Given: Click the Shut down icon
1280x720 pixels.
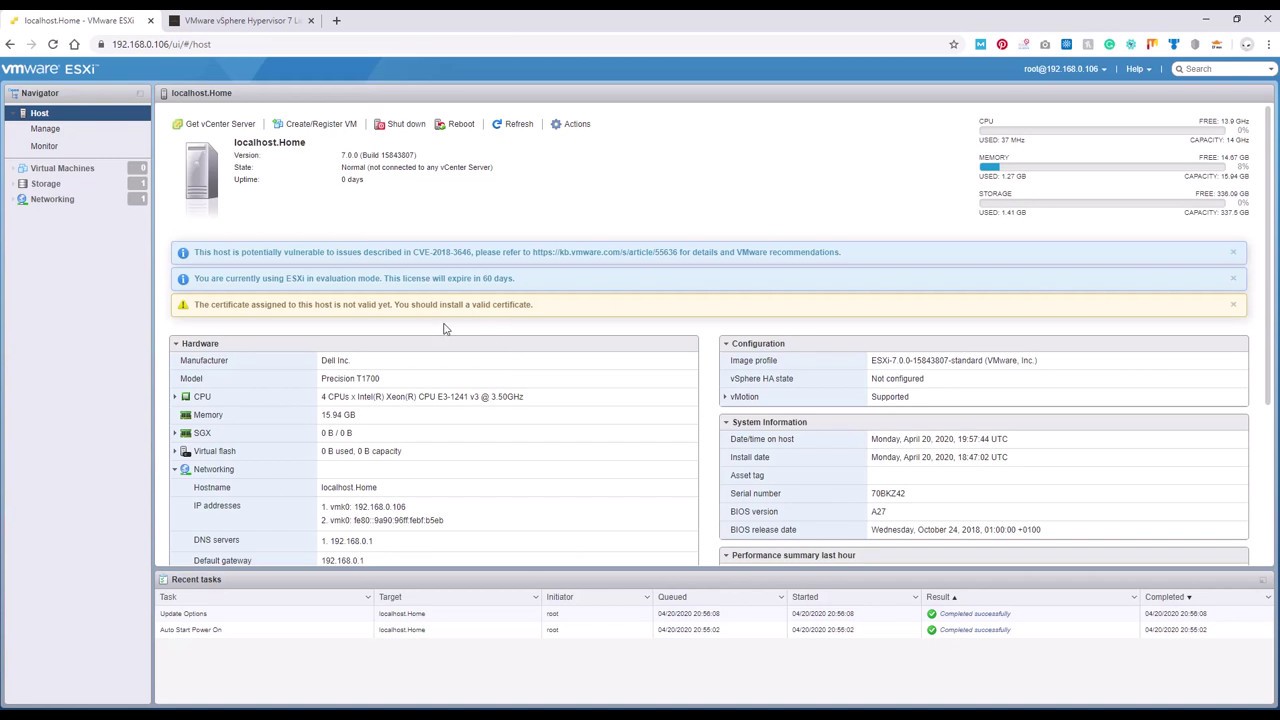Looking at the screenshot, I should [x=380, y=124].
